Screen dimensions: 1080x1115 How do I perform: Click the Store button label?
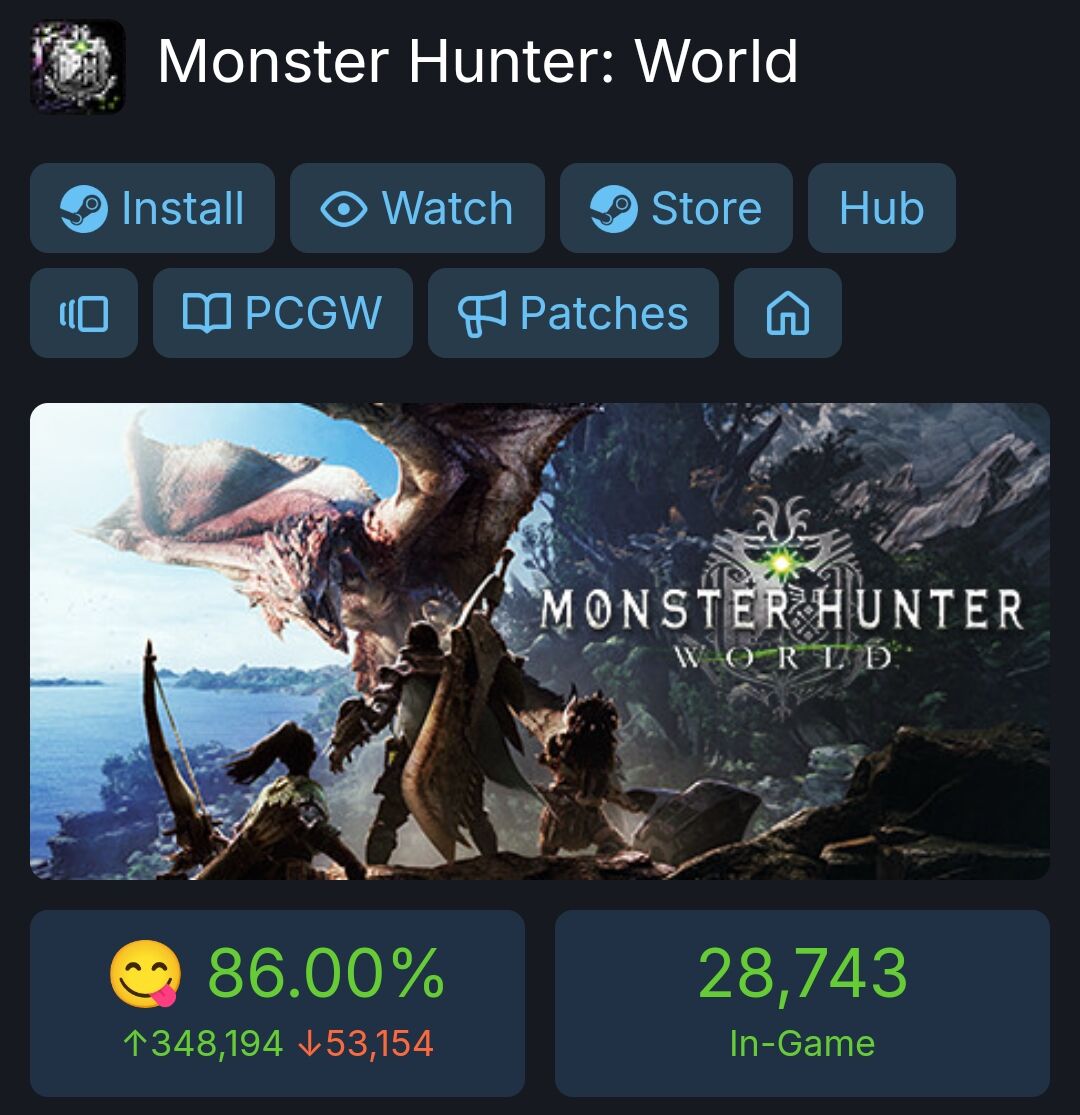[x=706, y=208]
